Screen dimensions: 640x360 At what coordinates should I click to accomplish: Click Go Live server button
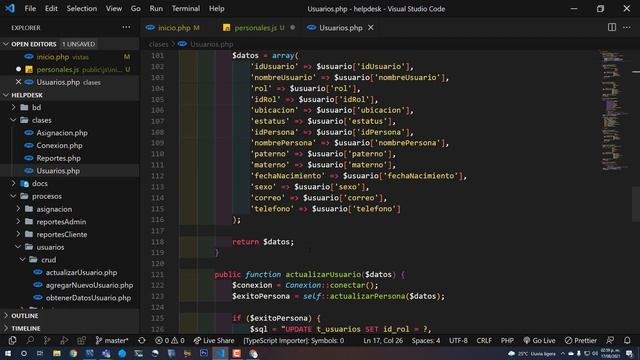tap(539, 340)
